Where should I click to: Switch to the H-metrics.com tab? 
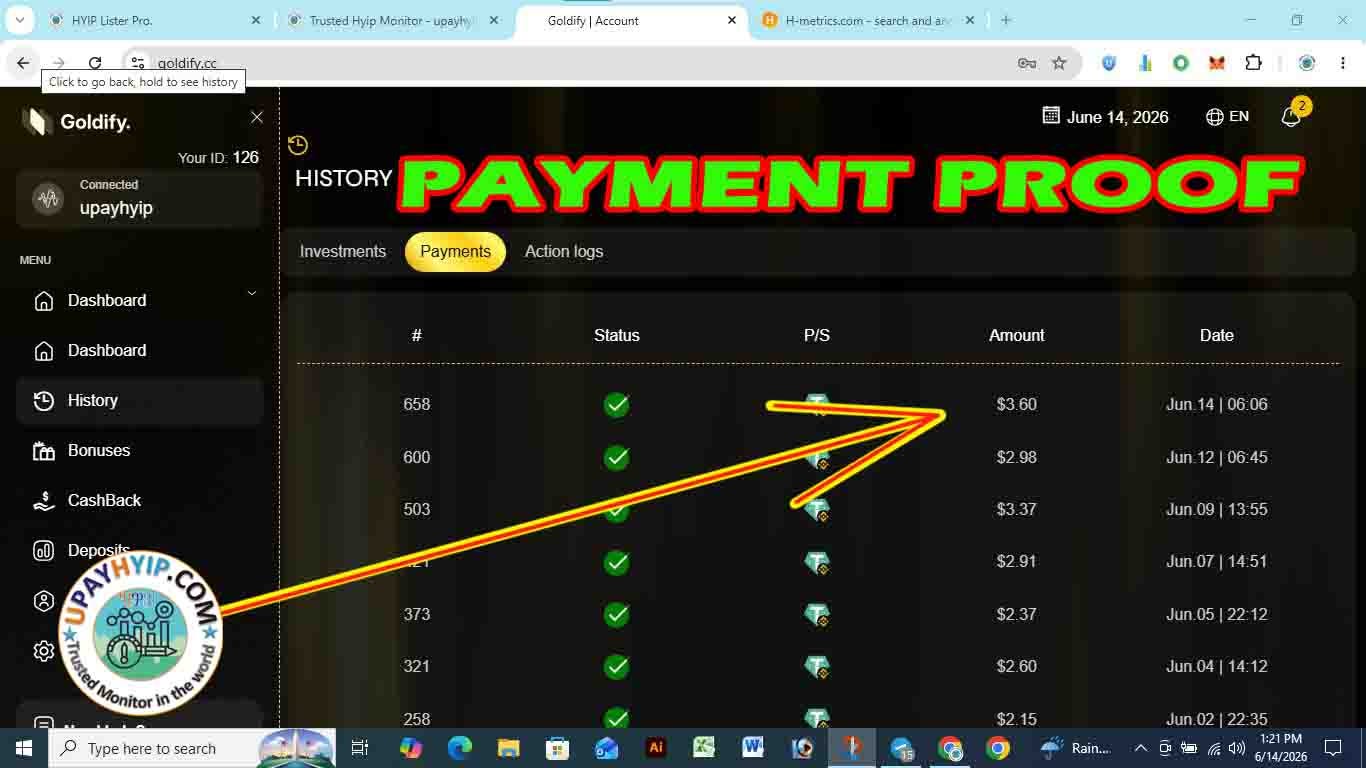click(x=868, y=20)
